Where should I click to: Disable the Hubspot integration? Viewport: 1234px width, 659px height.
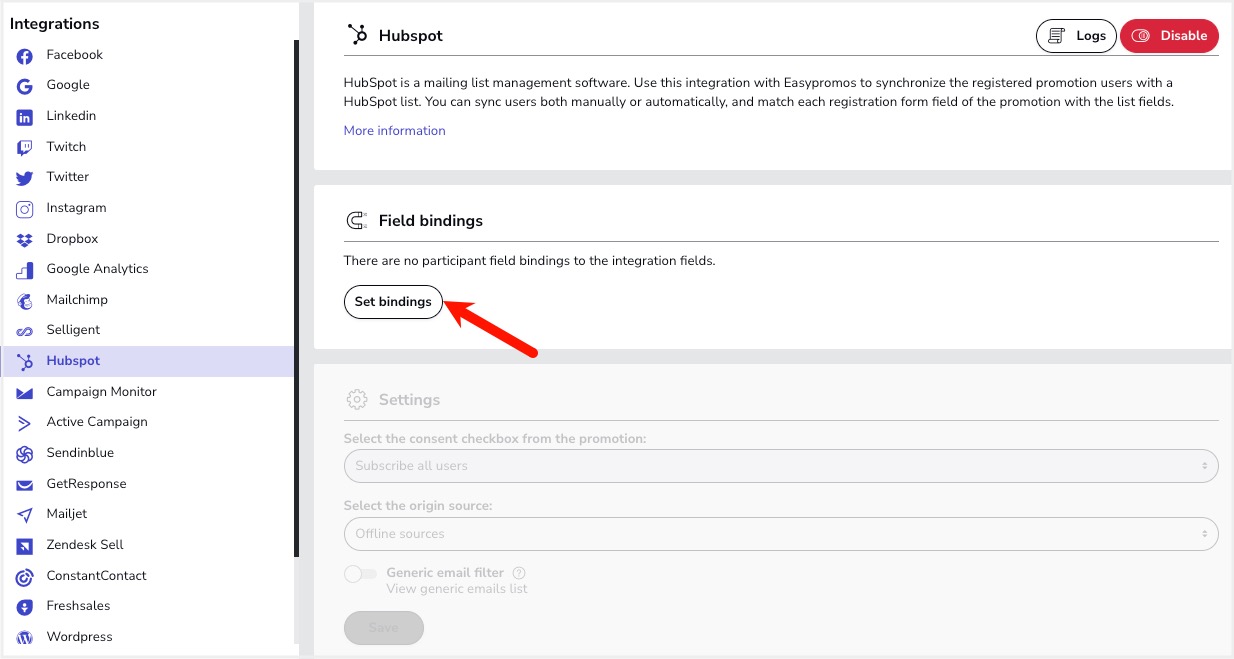1169,36
